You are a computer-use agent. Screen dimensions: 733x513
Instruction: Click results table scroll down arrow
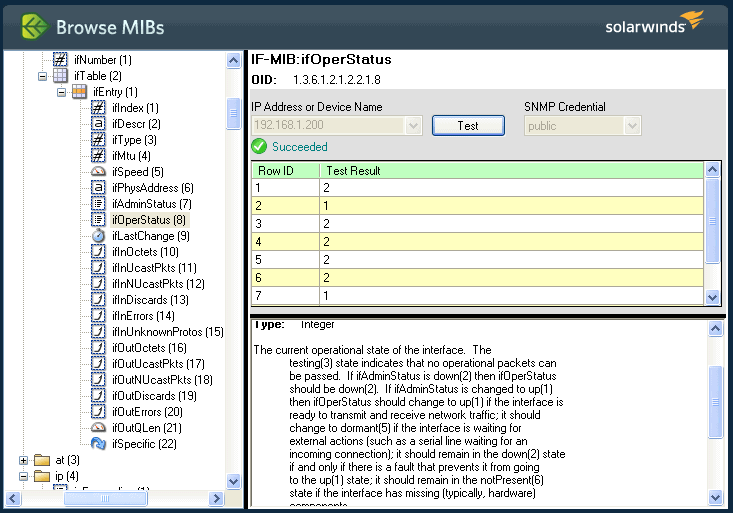712,297
